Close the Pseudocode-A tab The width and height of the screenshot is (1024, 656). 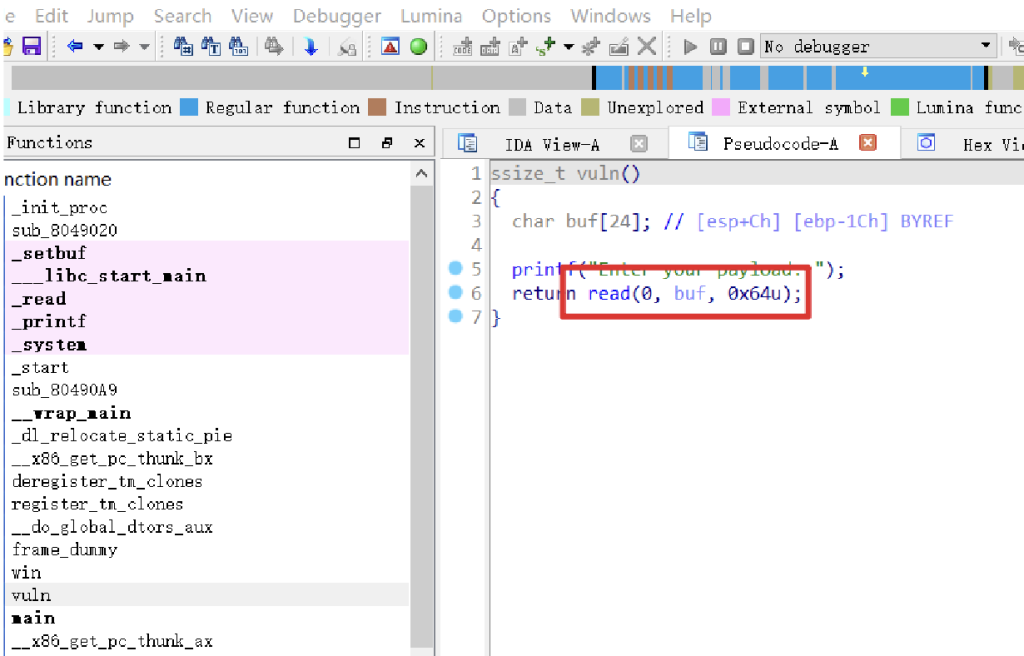(x=868, y=143)
